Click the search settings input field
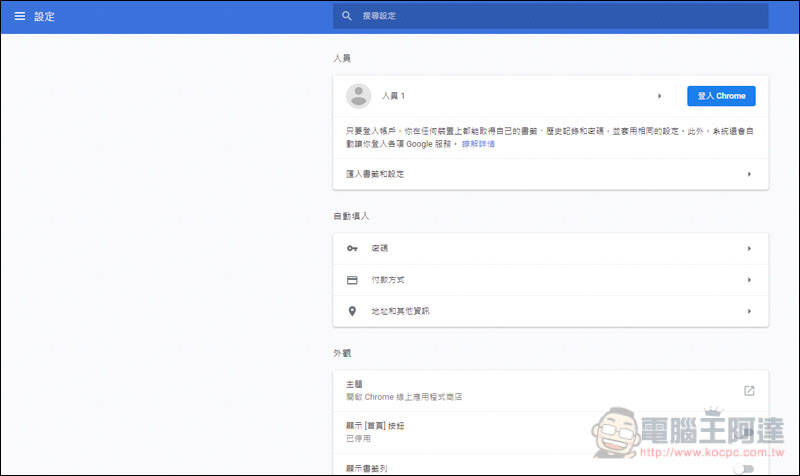This screenshot has width=800, height=476. (x=551, y=16)
